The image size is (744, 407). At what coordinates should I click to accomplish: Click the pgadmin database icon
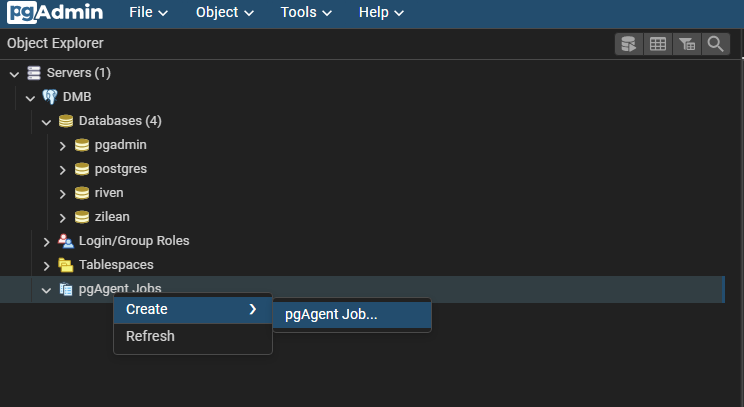[x=82, y=145]
